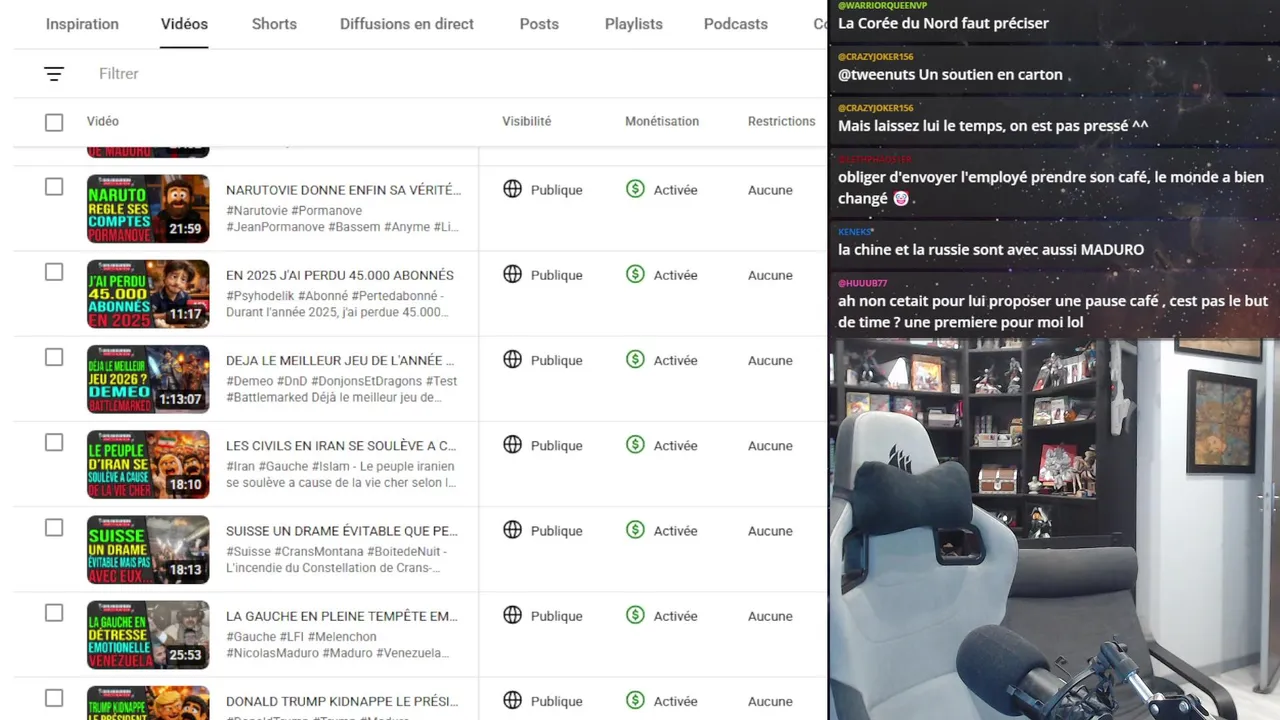Screen dimensions: 1280x720
Task: Open the Publique visibility dropdown for the LES CIVILS EN IRAN video
Action: pyautogui.click(x=556, y=446)
